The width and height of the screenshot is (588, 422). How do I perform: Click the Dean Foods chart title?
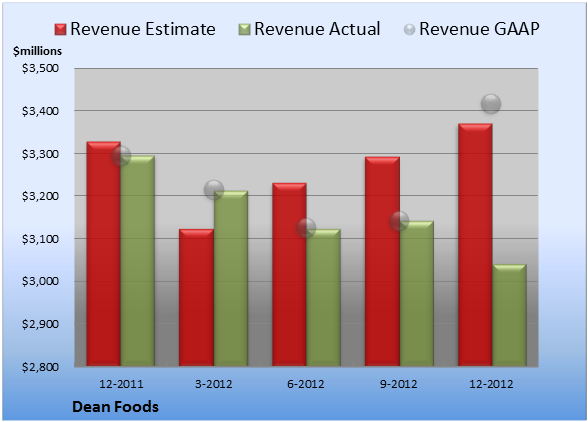coord(116,407)
